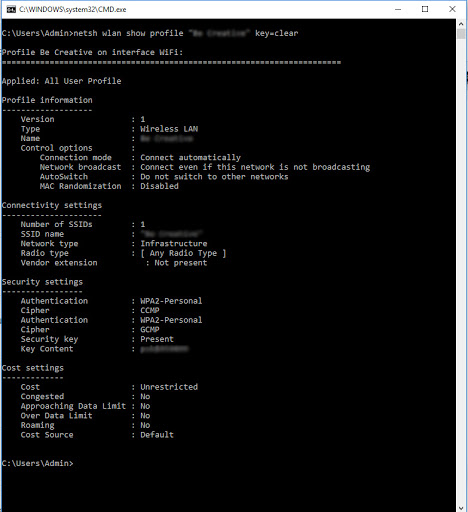Click the Connect automatically value
The width and height of the screenshot is (468, 512).
190,158
